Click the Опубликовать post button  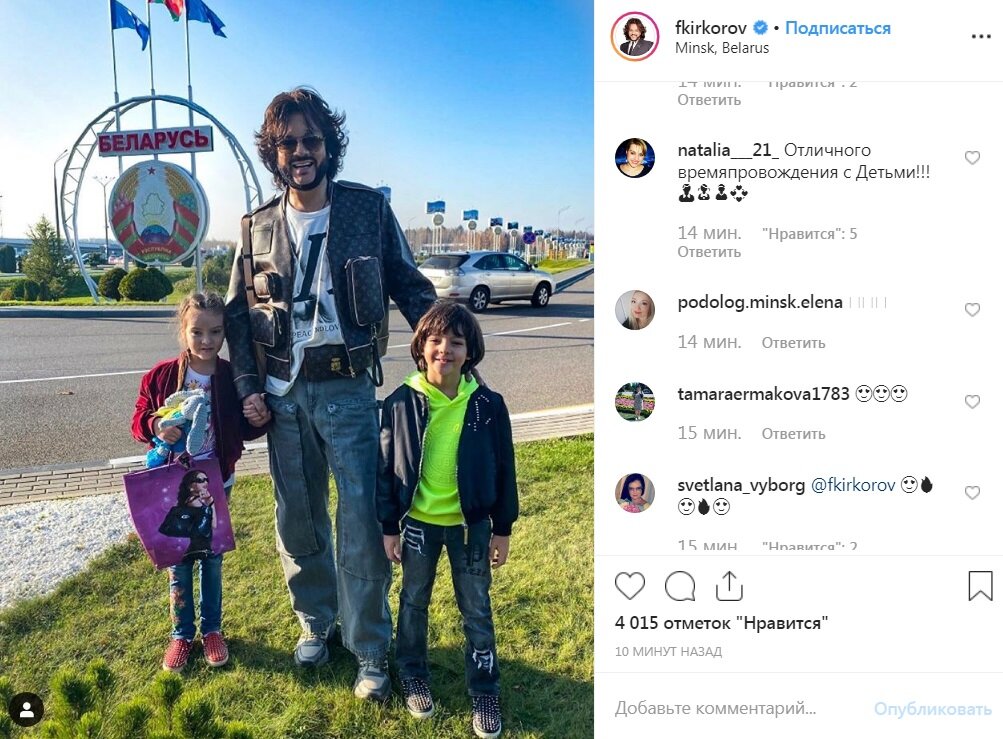pyautogui.click(x=933, y=709)
